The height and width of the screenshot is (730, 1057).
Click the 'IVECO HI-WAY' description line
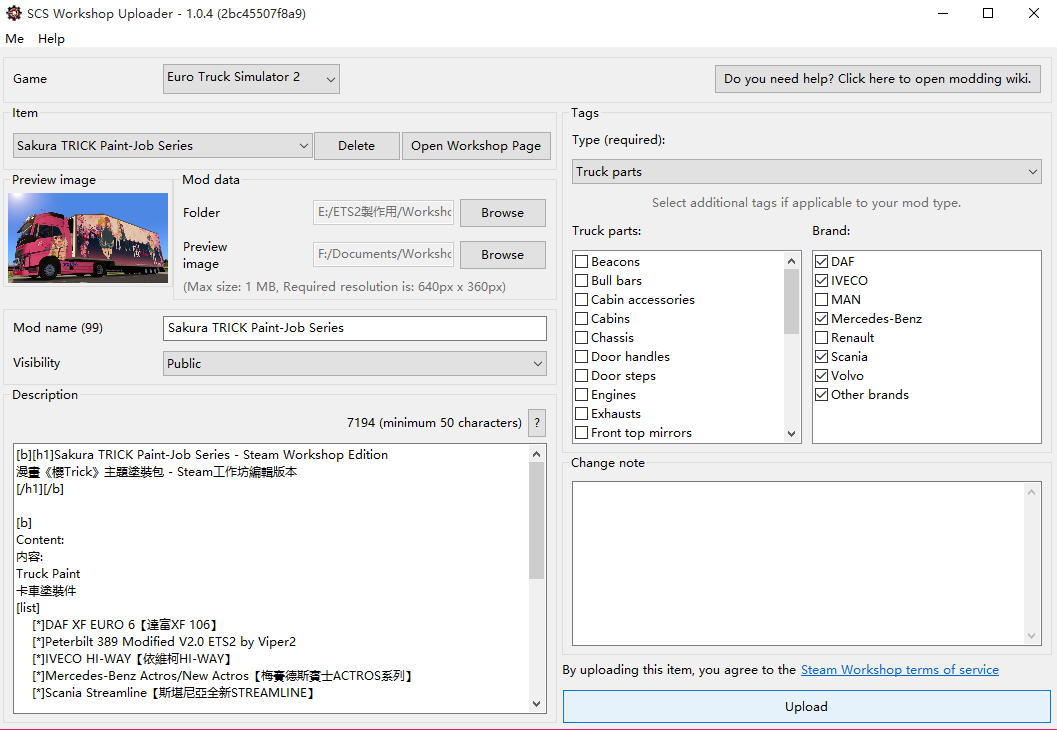[133, 659]
